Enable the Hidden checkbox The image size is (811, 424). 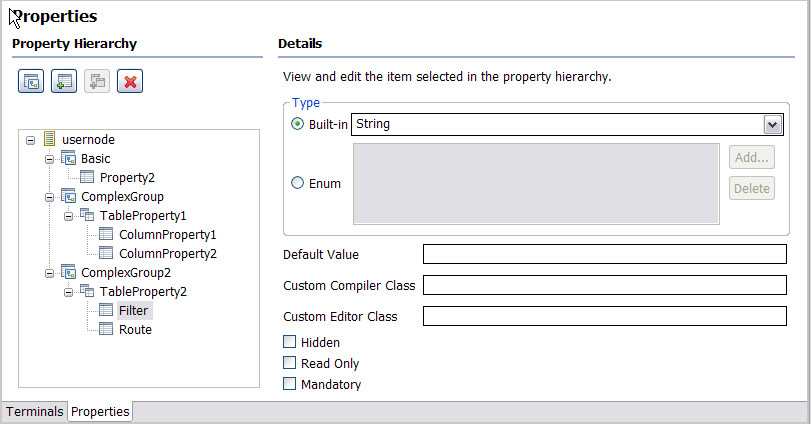tap(290, 342)
